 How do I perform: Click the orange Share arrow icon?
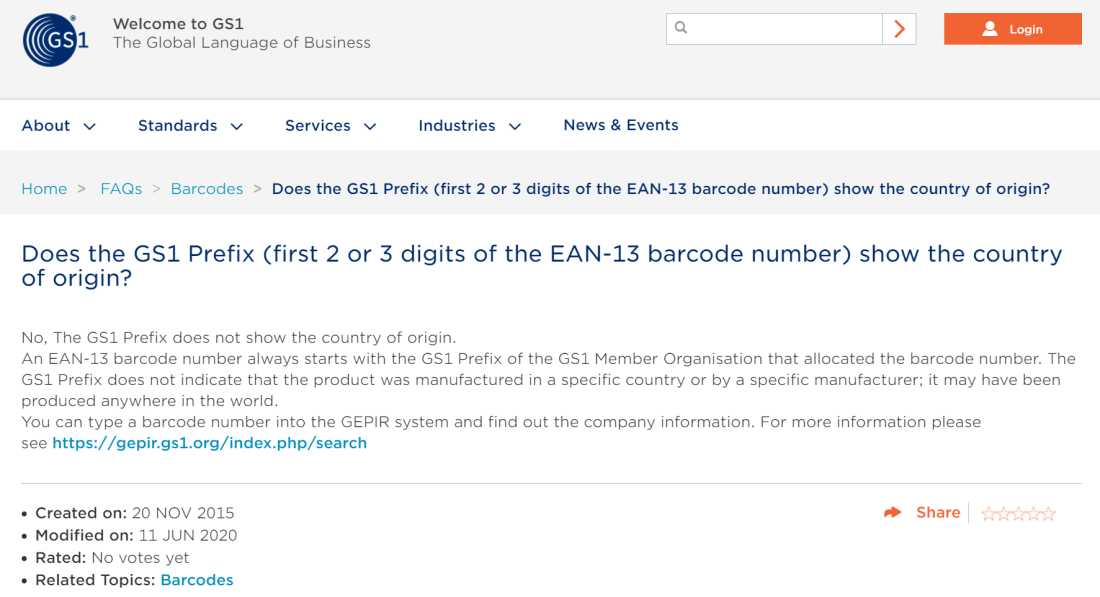click(x=892, y=513)
